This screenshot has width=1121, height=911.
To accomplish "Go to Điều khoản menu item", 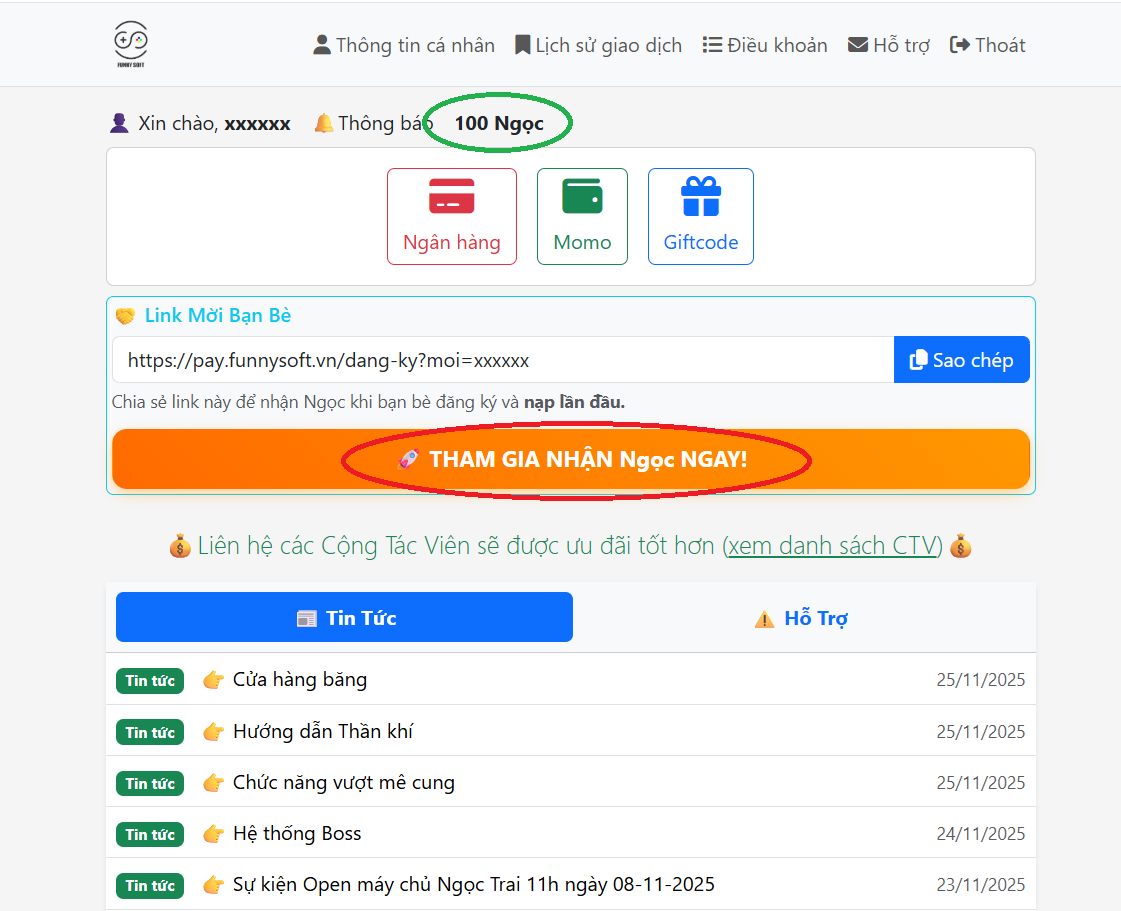I will [x=765, y=45].
